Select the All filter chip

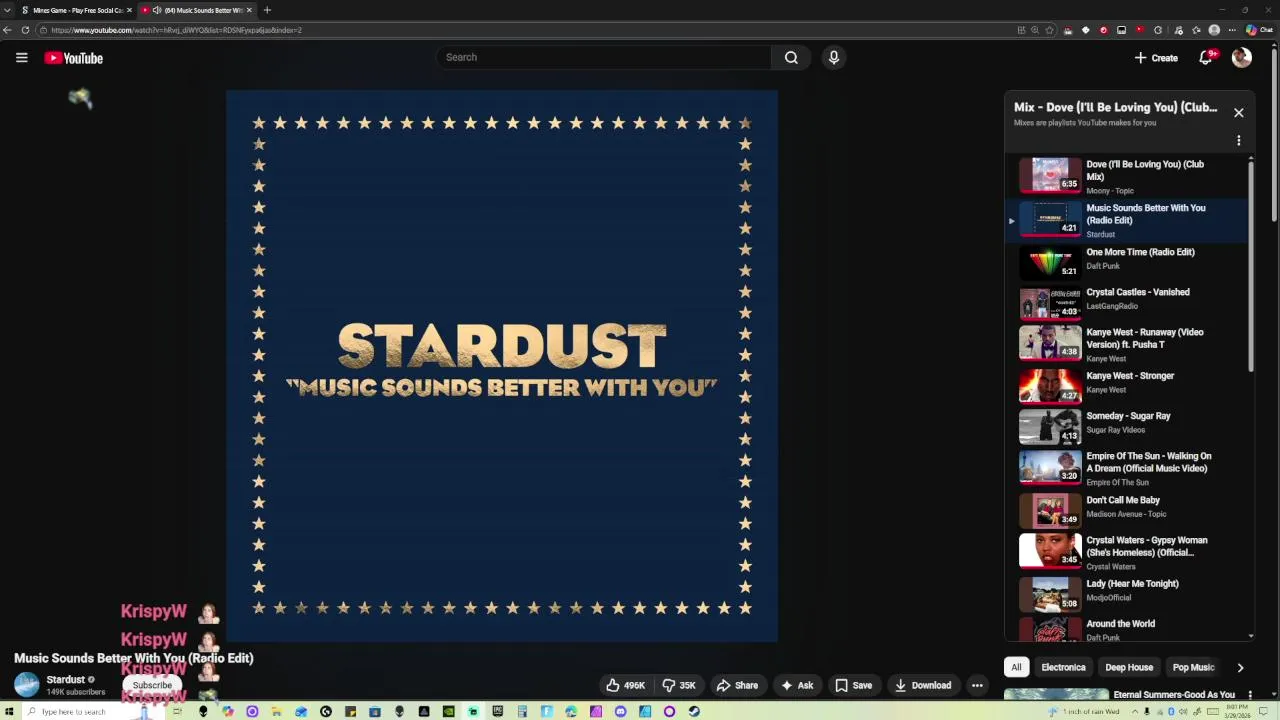[x=1016, y=667]
